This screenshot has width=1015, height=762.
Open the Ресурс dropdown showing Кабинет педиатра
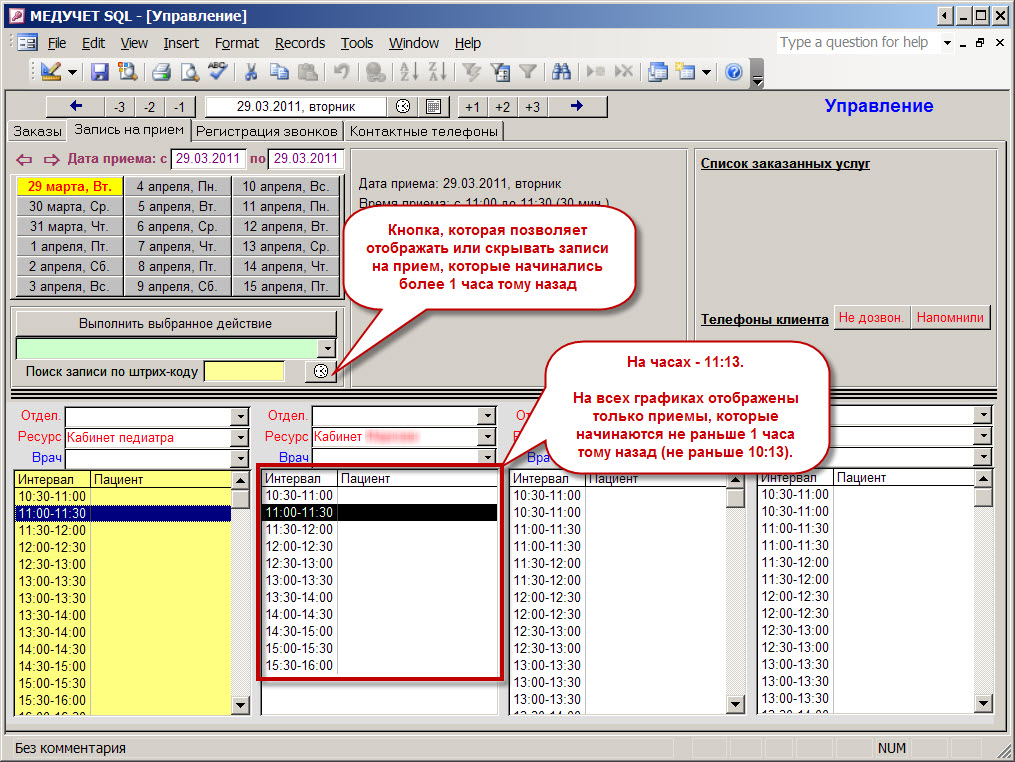(x=240, y=438)
